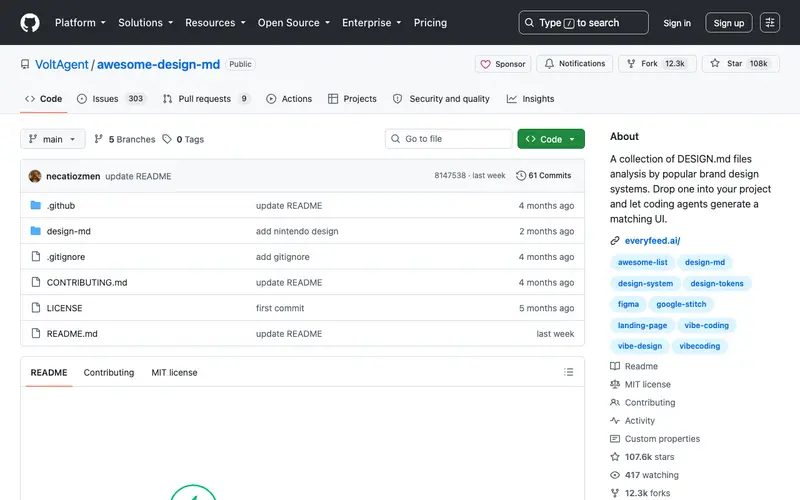
Task: Click the repository icon before VoltAgent
Action: click(x=25, y=65)
